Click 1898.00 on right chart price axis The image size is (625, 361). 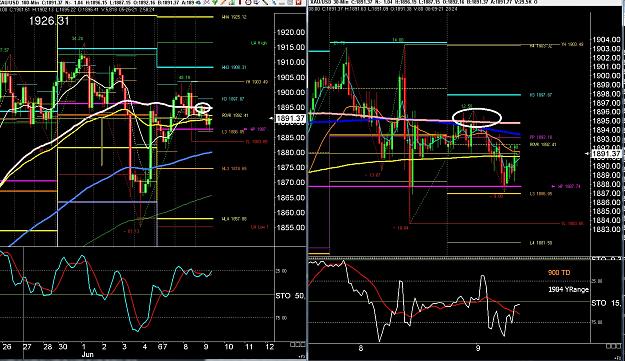[607, 94]
